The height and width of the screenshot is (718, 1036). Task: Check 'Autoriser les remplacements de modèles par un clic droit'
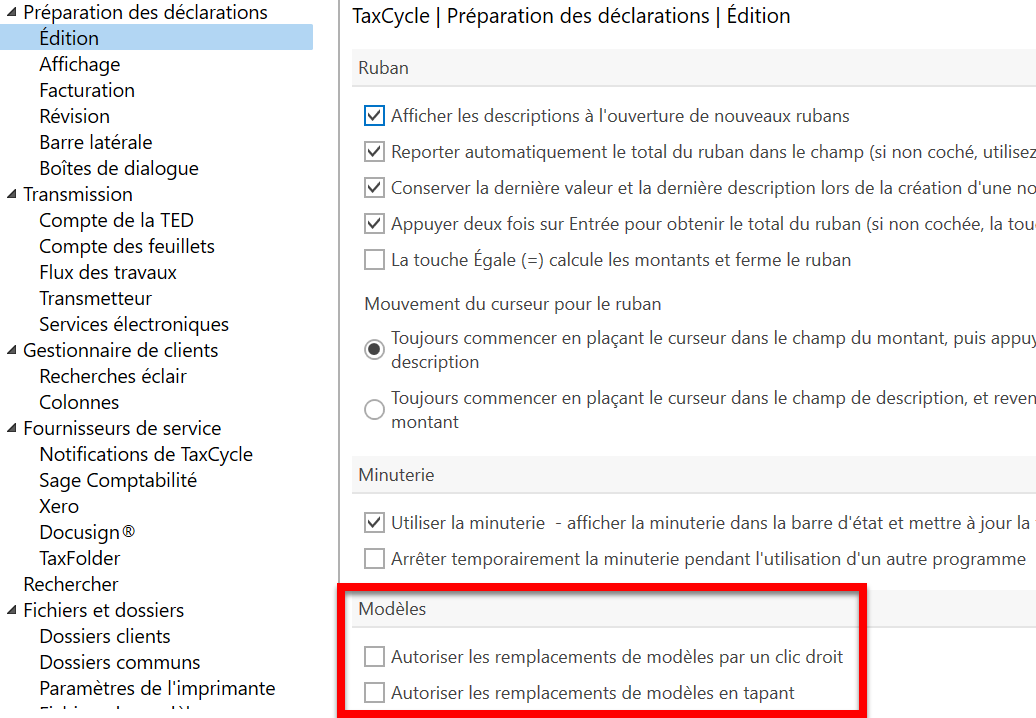coord(374,657)
